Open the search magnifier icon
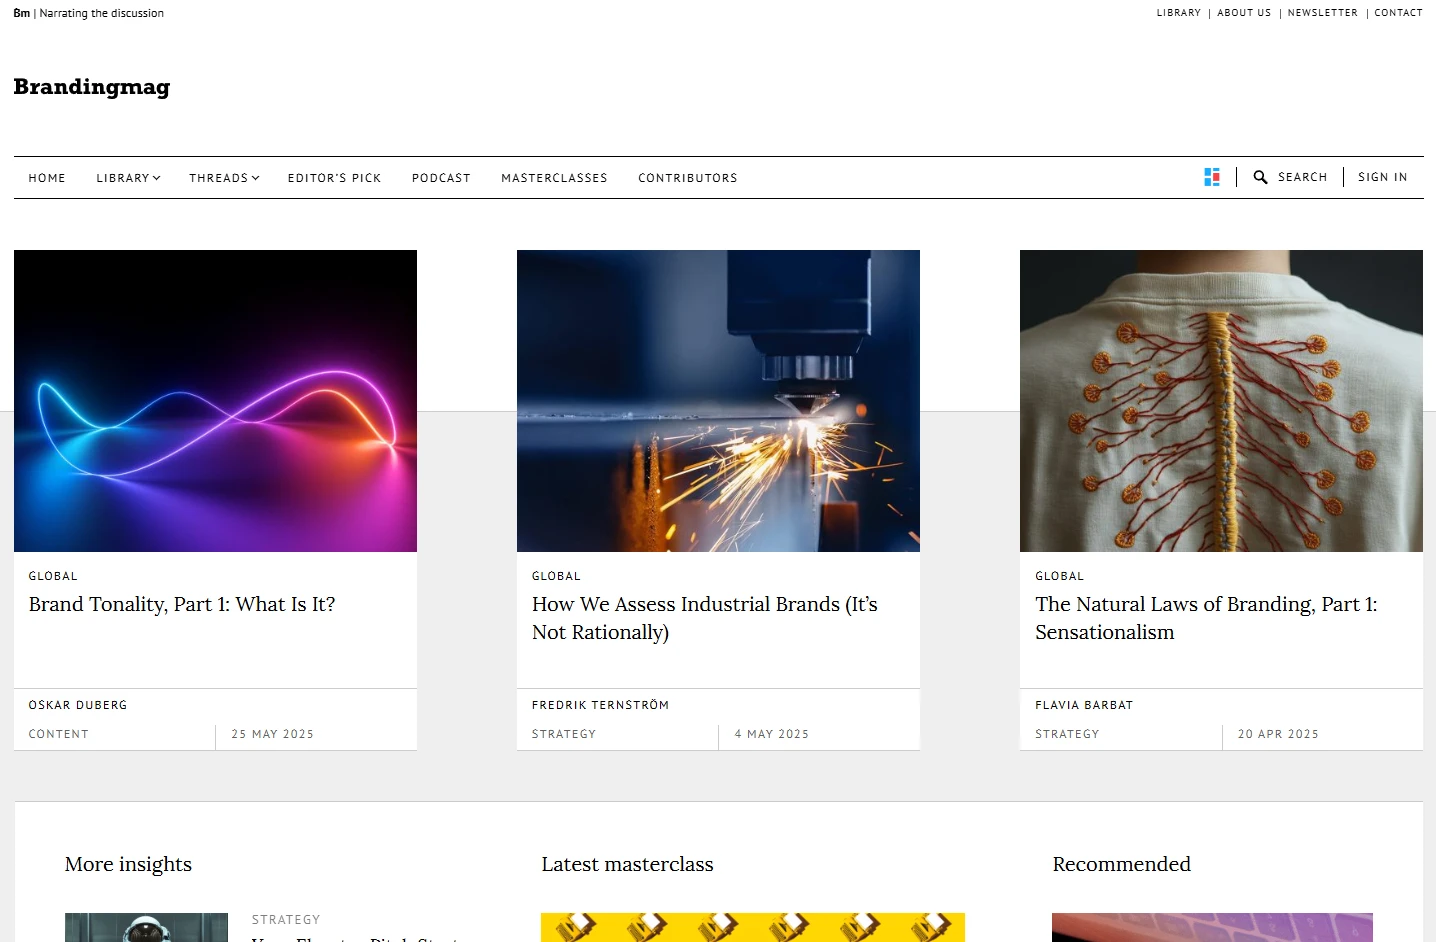The width and height of the screenshot is (1436, 942). click(1261, 177)
